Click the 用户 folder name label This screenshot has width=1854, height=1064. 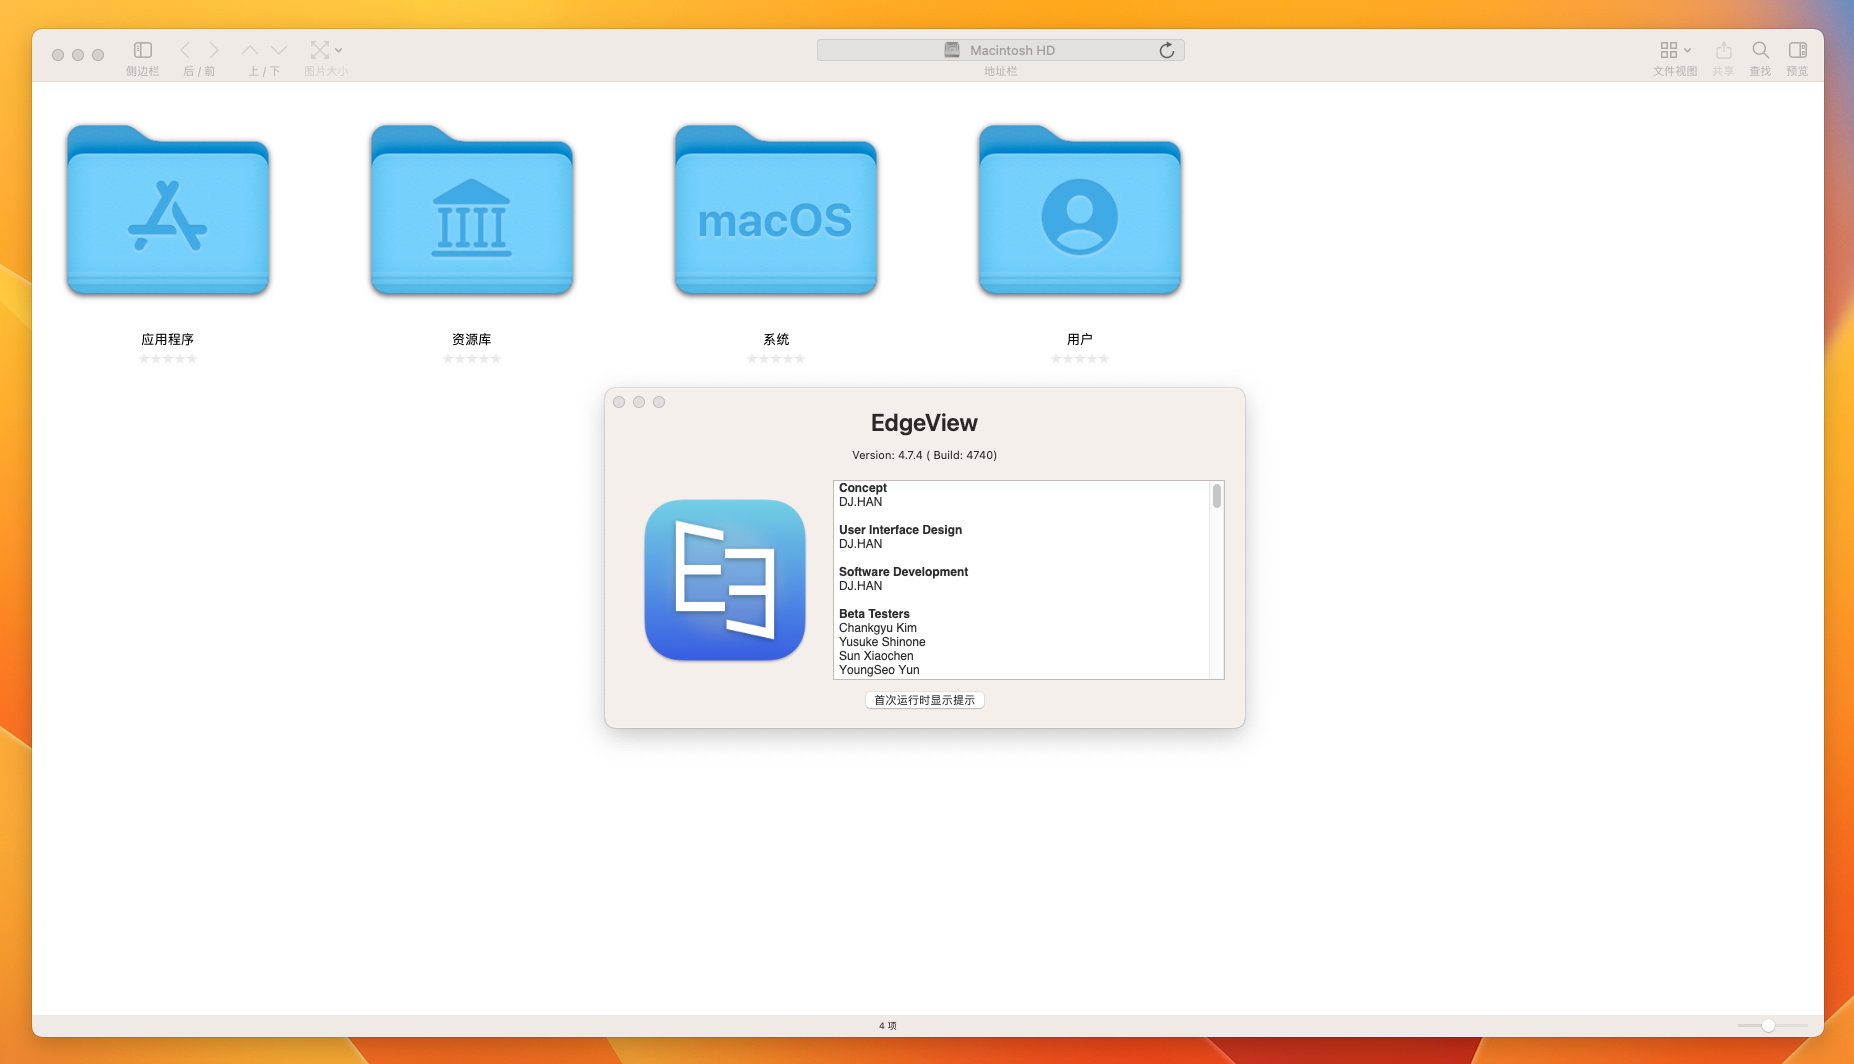pos(1080,339)
